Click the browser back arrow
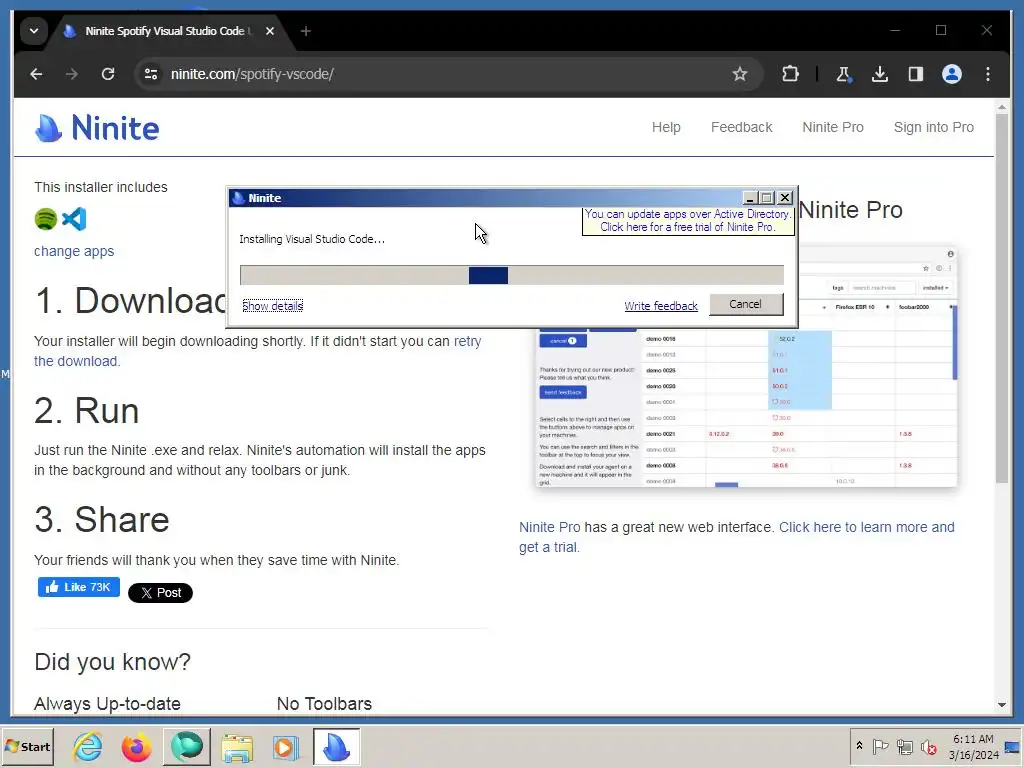1024x768 pixels. [37, 74]
